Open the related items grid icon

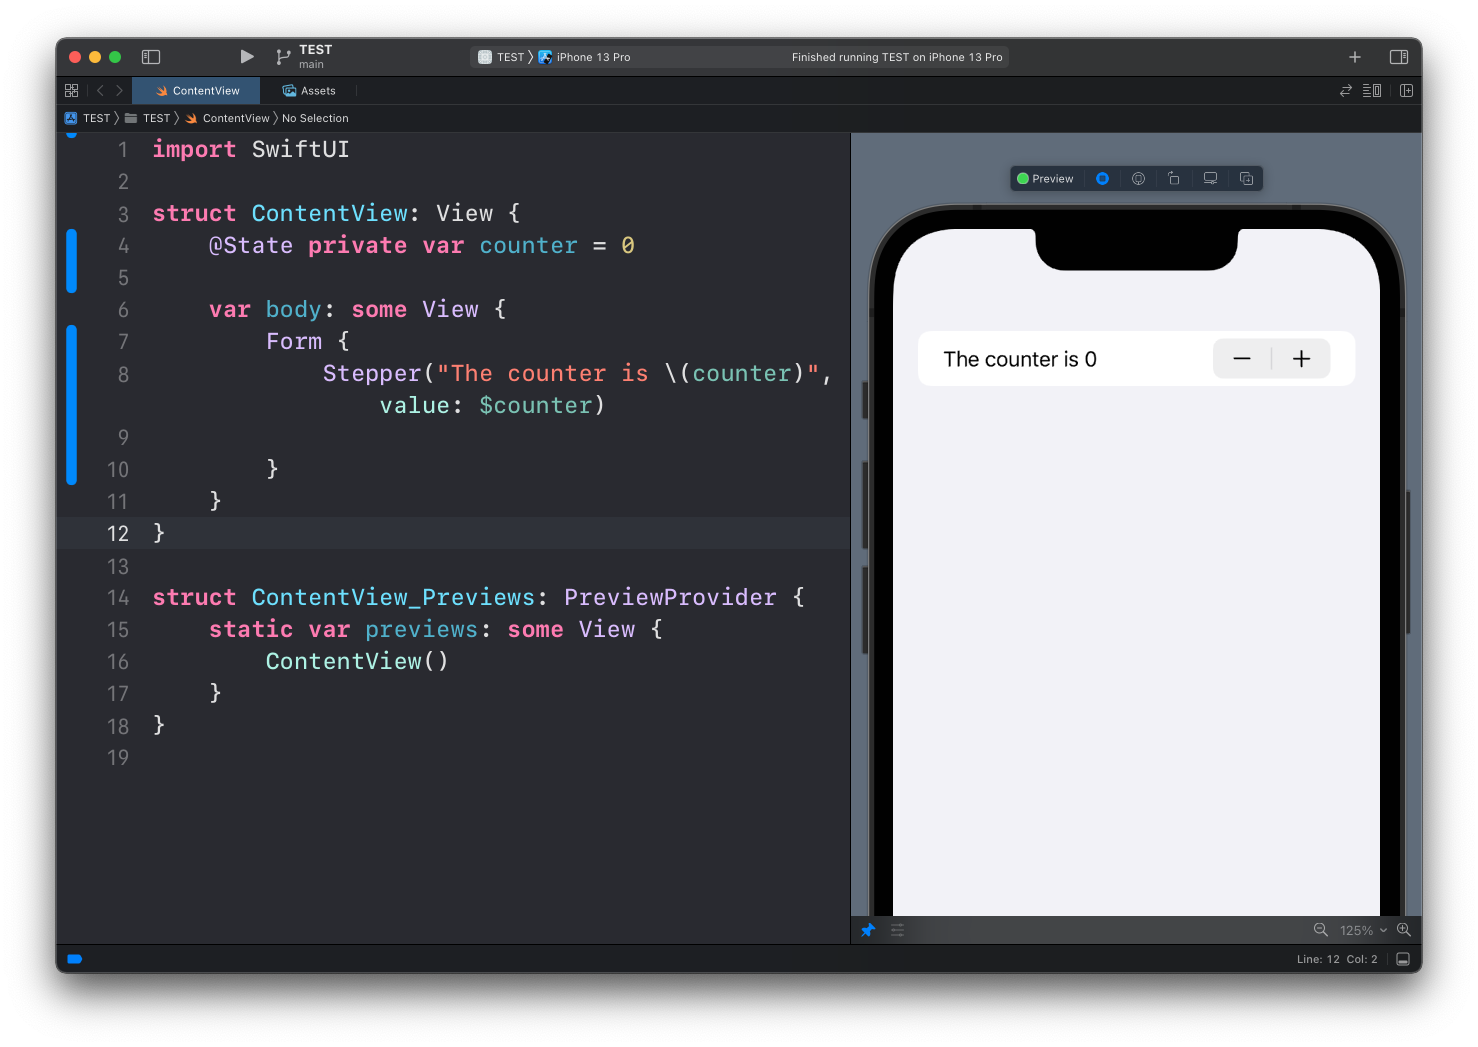[x=71, y=91]
